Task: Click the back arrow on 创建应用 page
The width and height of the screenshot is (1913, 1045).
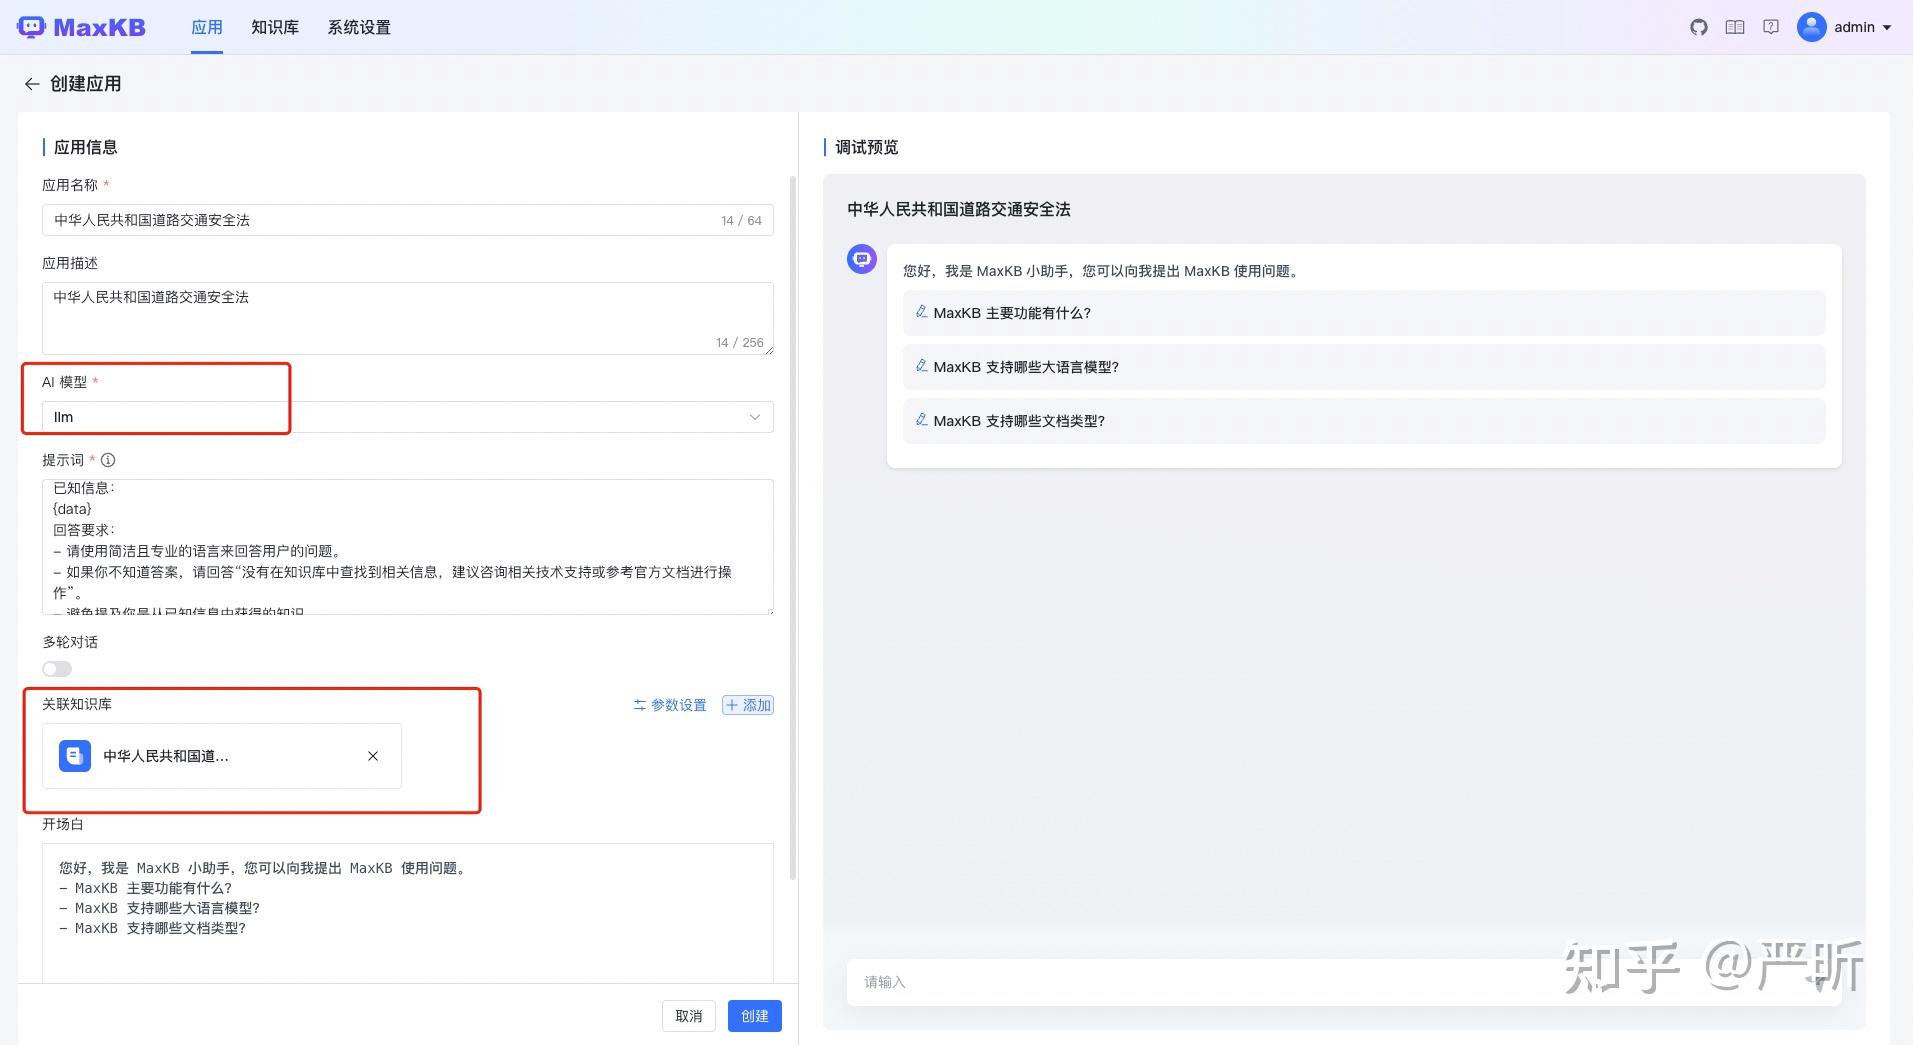Action: (32, 83)
